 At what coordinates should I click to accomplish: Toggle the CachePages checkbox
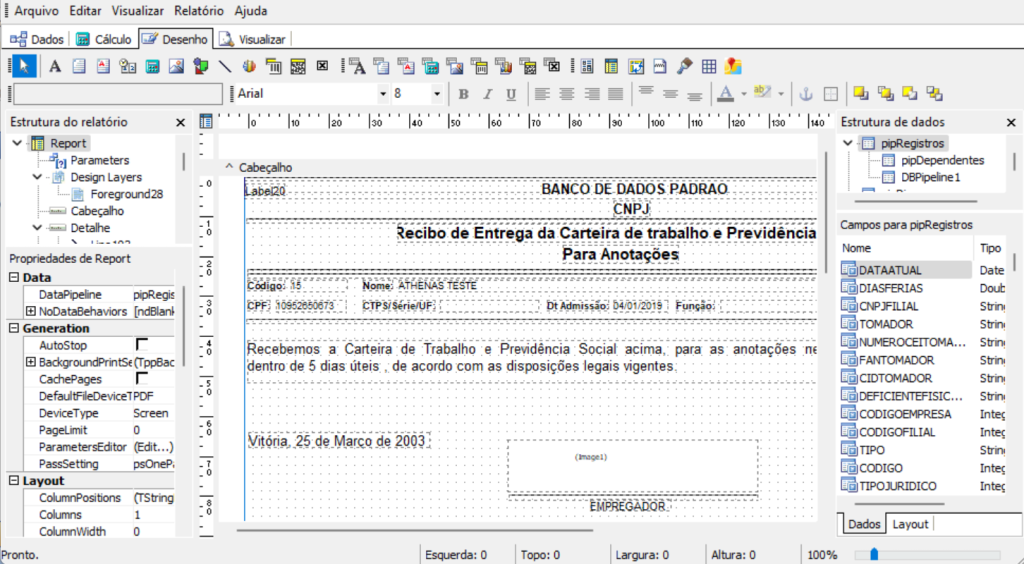[x=141, y=378]
